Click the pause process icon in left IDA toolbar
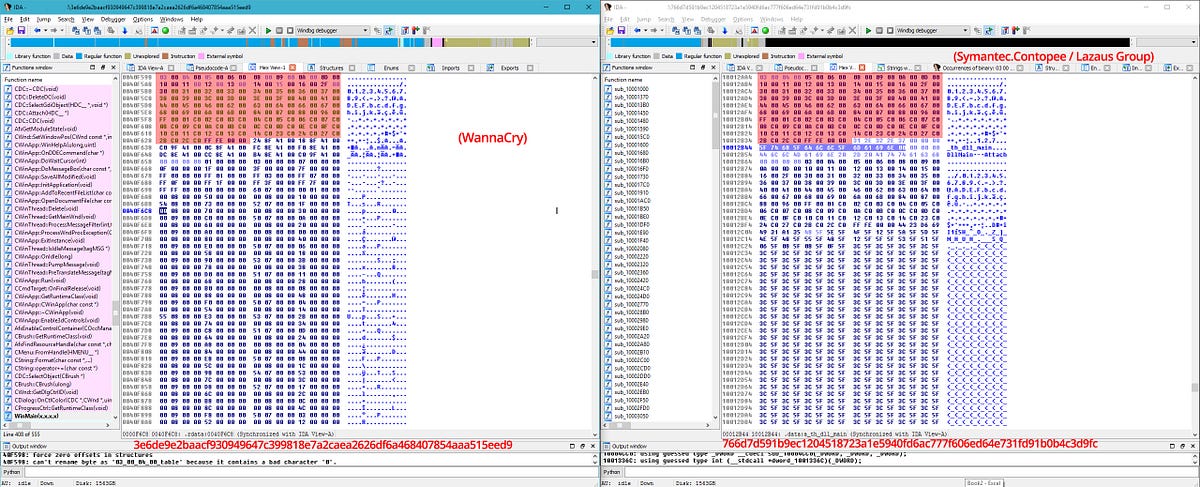This screenshot has height=487, width=1200. coord(279,30)
